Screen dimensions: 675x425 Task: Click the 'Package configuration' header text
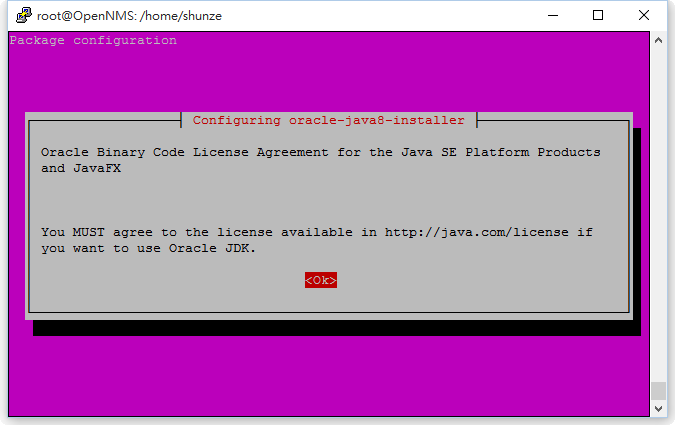tap(93, 40)
